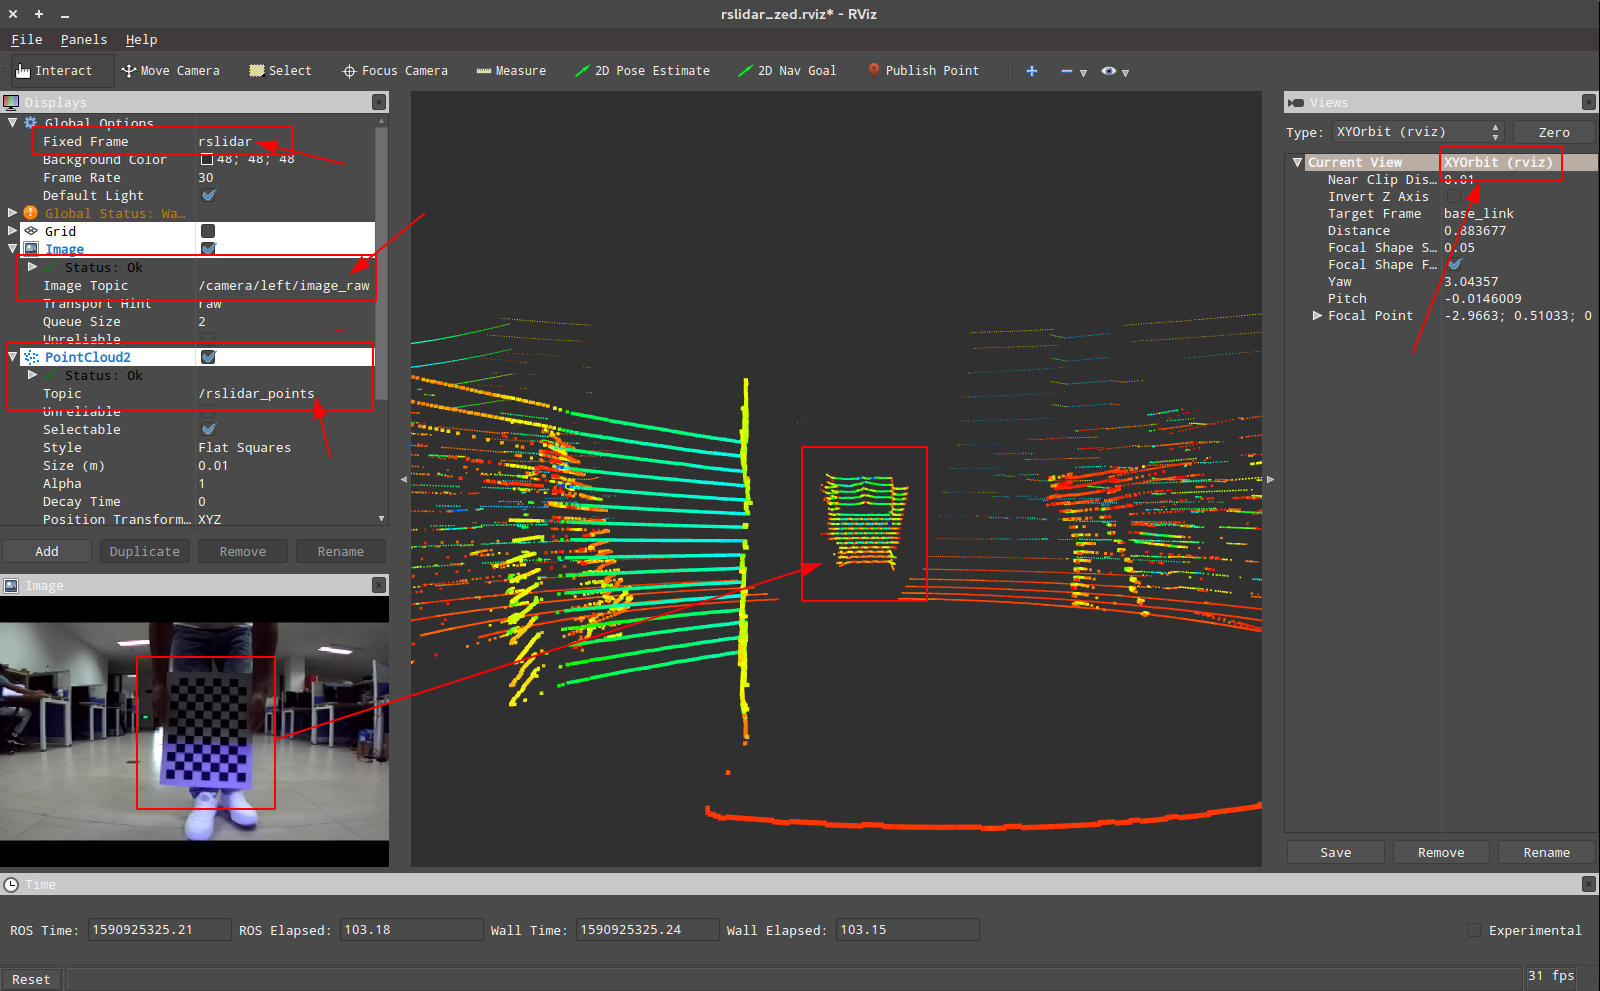This screenshot has width=1600, height=991.
Task: Click the ROS Time field
Action: (x=159, y=930)
